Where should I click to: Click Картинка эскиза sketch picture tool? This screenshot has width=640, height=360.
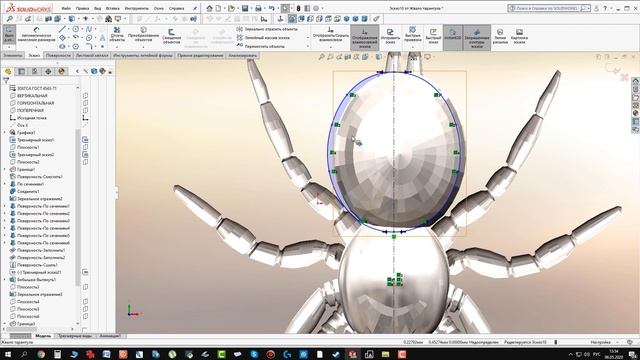coord(519,36)
